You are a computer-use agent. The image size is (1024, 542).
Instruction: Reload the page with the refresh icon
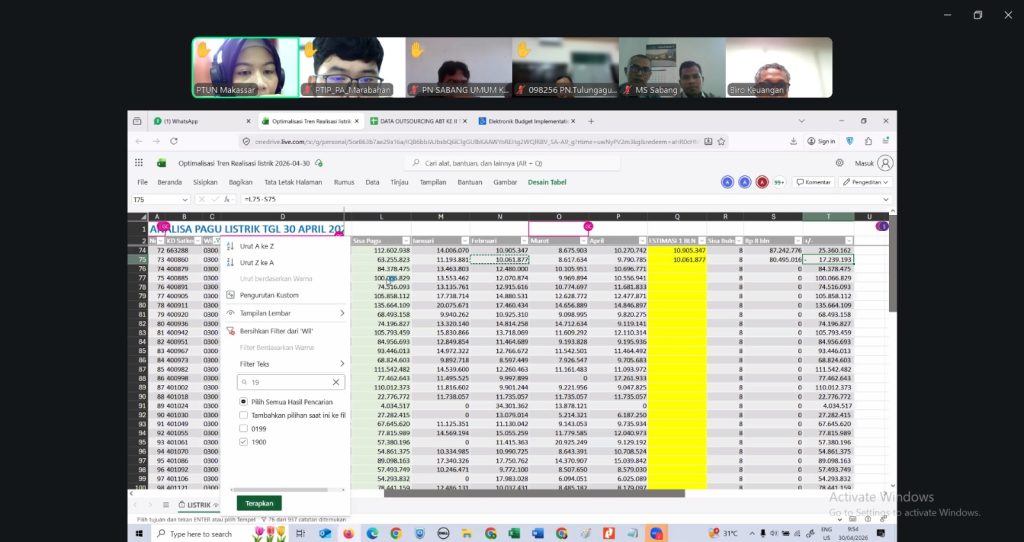[x=174, y=141]
